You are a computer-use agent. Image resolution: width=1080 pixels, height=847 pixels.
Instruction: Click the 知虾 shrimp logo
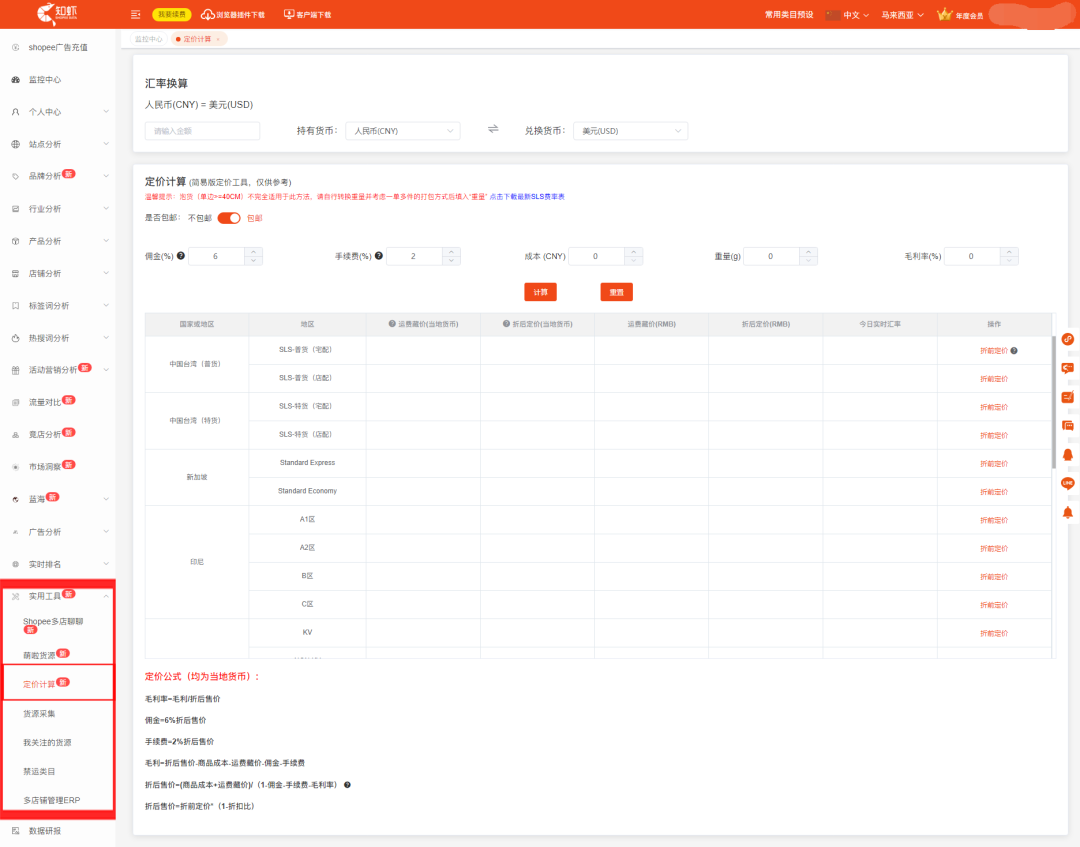click(57, 13)
